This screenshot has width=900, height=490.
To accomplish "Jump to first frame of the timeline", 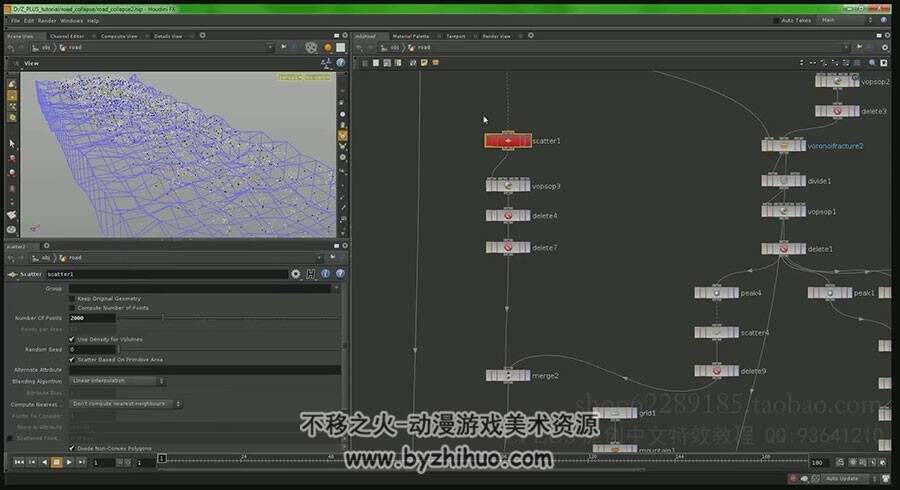I will click(x=19, y=461).
